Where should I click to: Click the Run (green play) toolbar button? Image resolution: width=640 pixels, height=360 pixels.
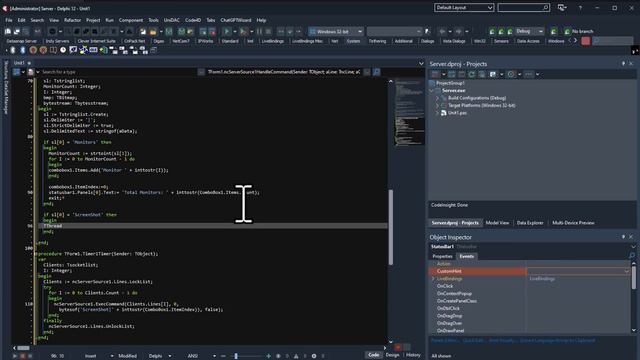[x=227, y=31]
